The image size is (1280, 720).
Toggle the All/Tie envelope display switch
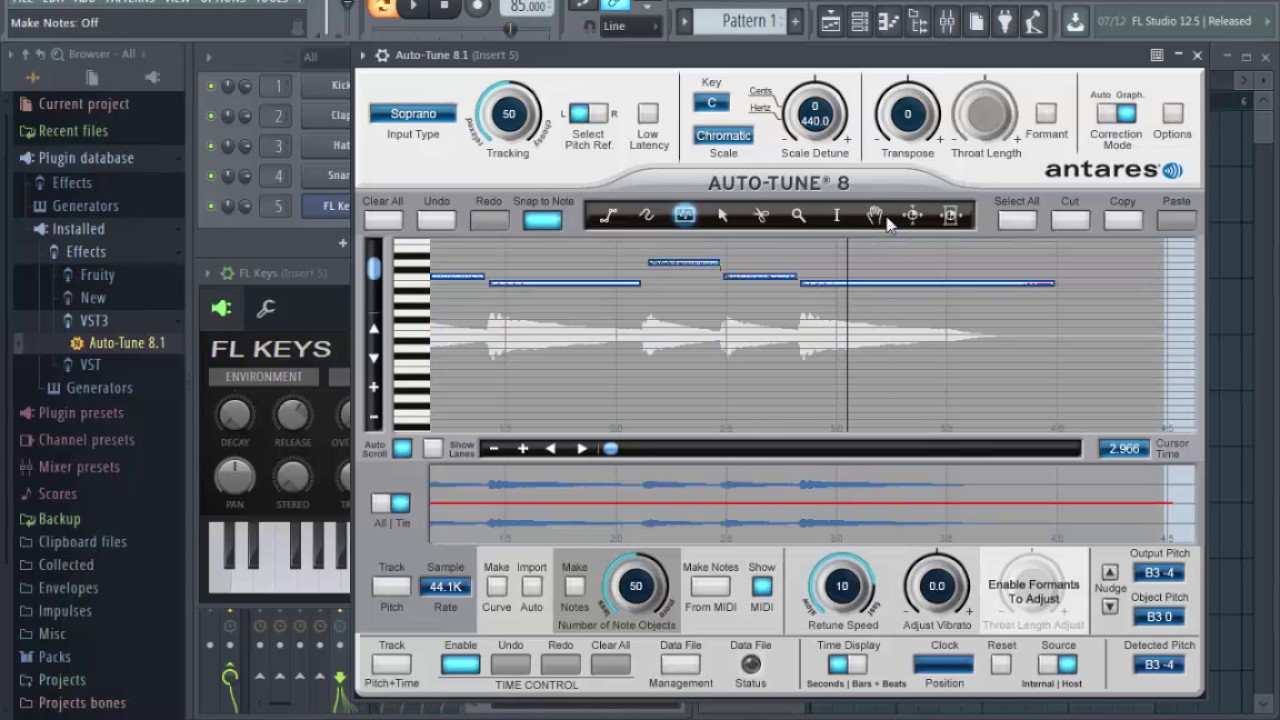(391, 503)
